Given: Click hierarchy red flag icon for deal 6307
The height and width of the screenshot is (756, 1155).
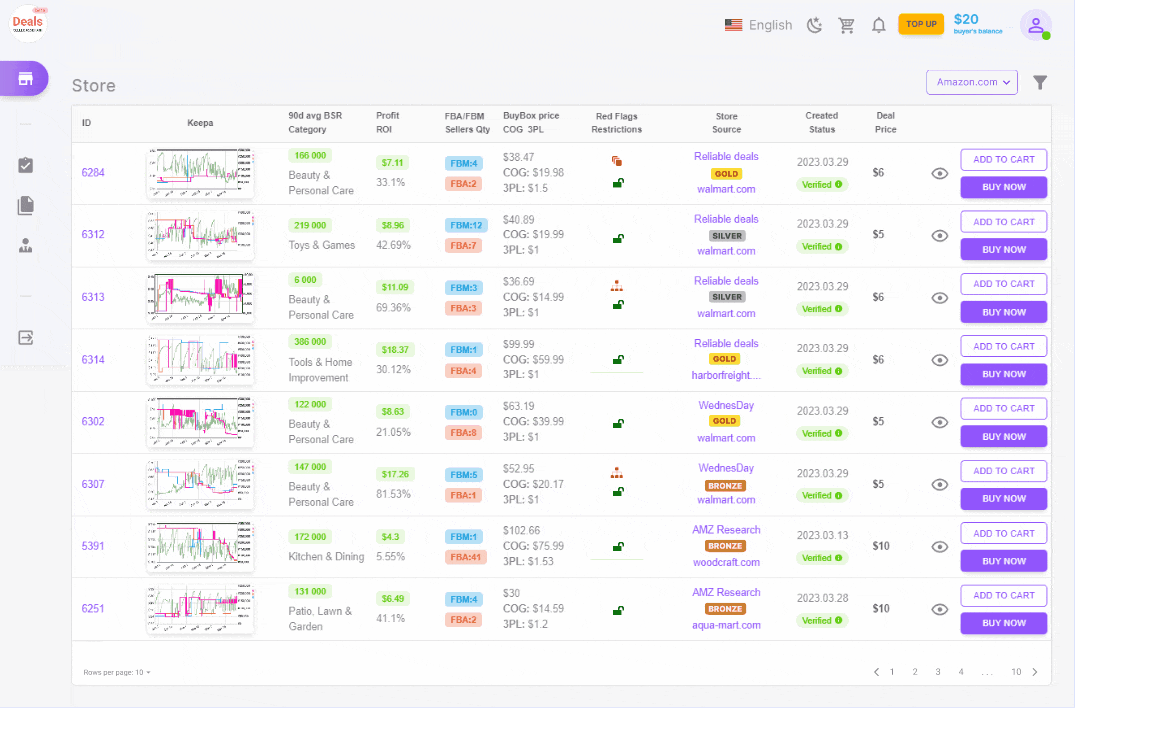Looking at the screenshot, I should (x=617, y=473).
